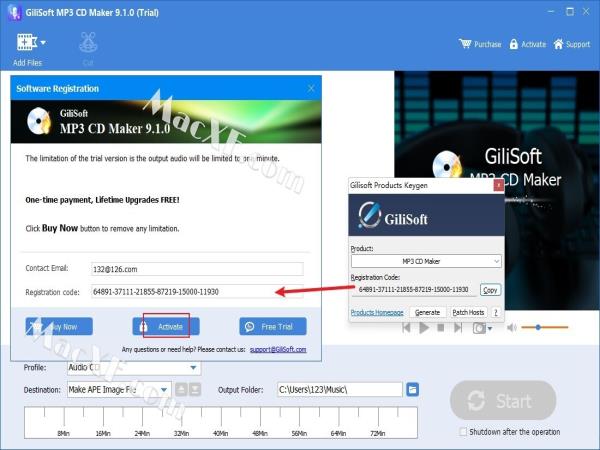Open the Products Homepage link

377,313
